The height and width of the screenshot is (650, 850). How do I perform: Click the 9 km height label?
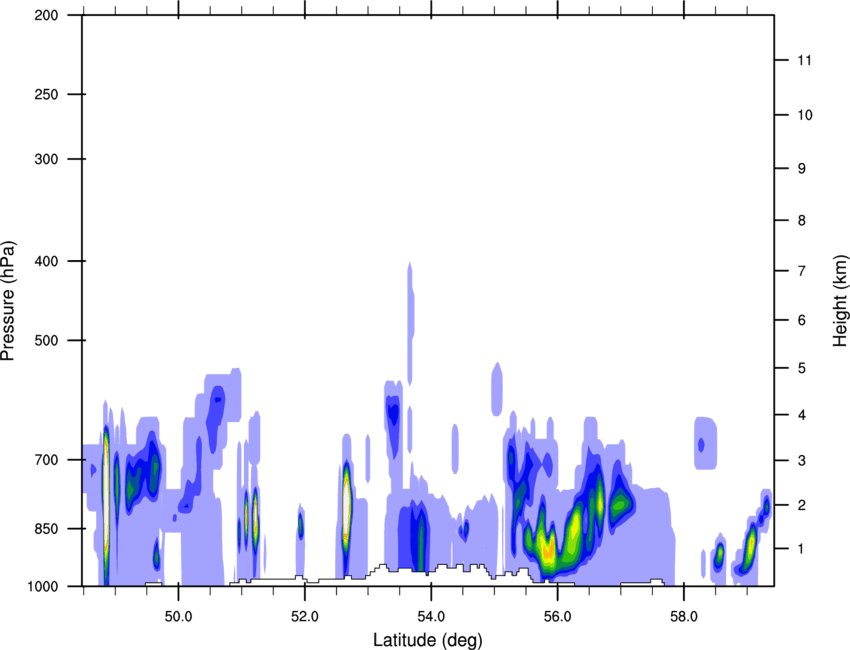click(802, 169)
